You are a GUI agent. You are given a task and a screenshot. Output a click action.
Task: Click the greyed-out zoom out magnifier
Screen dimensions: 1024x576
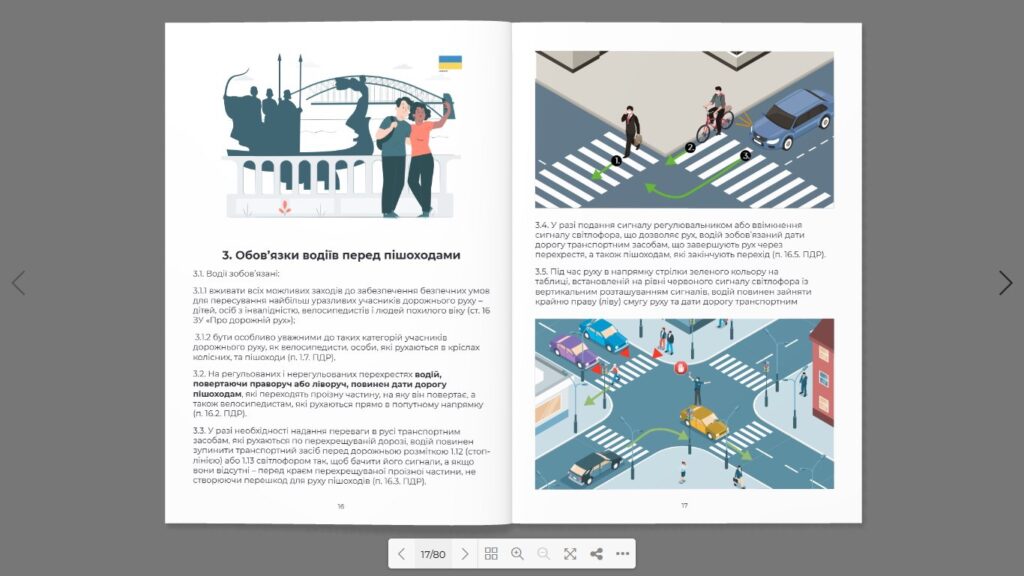tap(543, 554)
